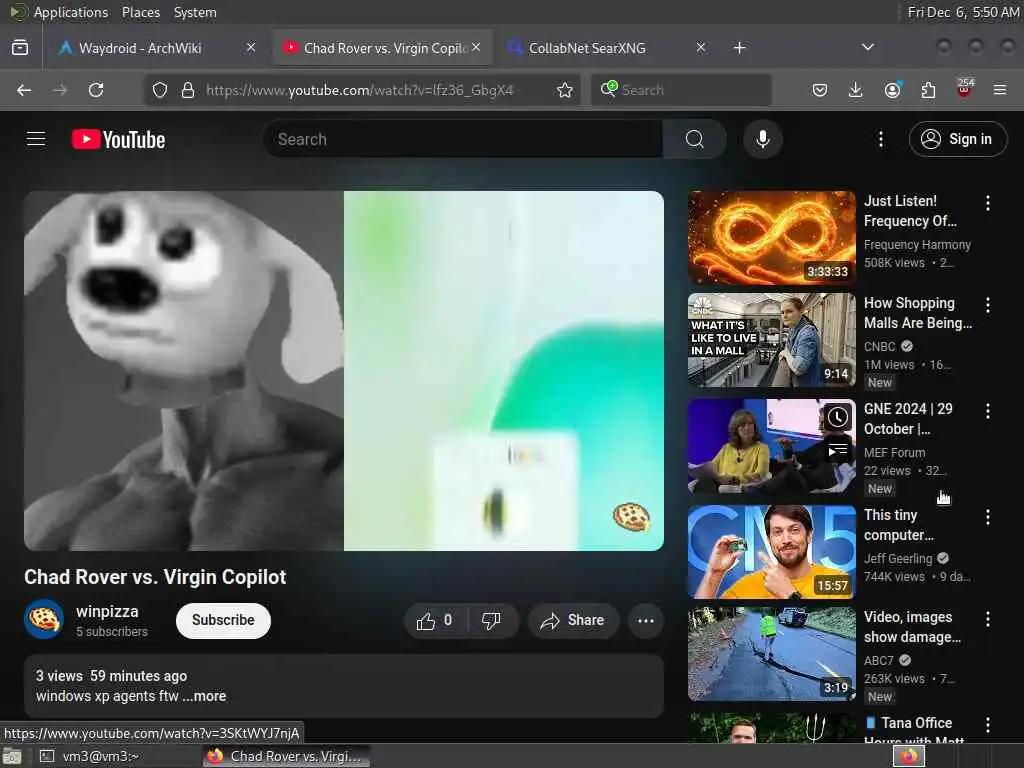Open winpizza channel name link

[107, 611]
